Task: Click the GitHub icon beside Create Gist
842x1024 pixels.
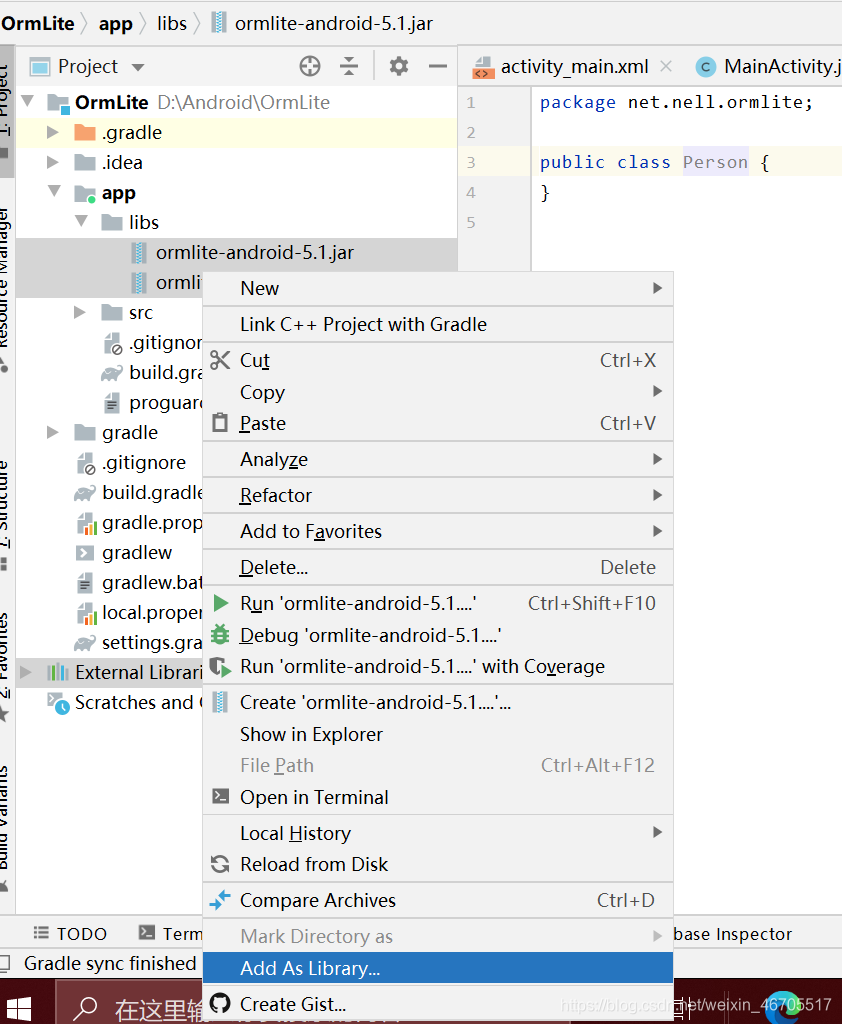Action: [220, 1003]
